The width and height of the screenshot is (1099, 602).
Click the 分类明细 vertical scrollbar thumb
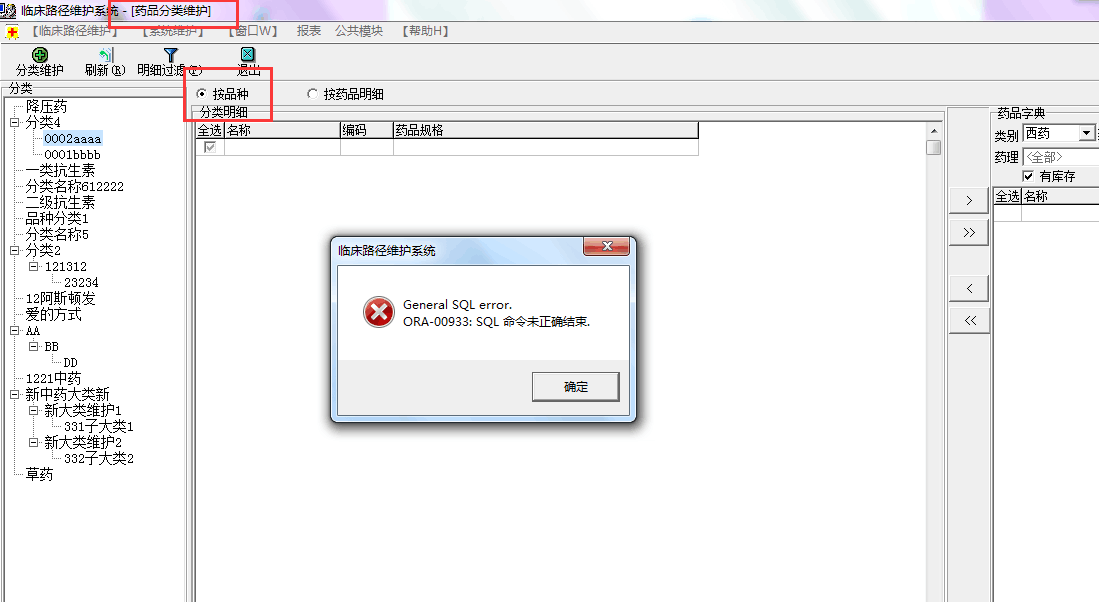tap(933, 147)
